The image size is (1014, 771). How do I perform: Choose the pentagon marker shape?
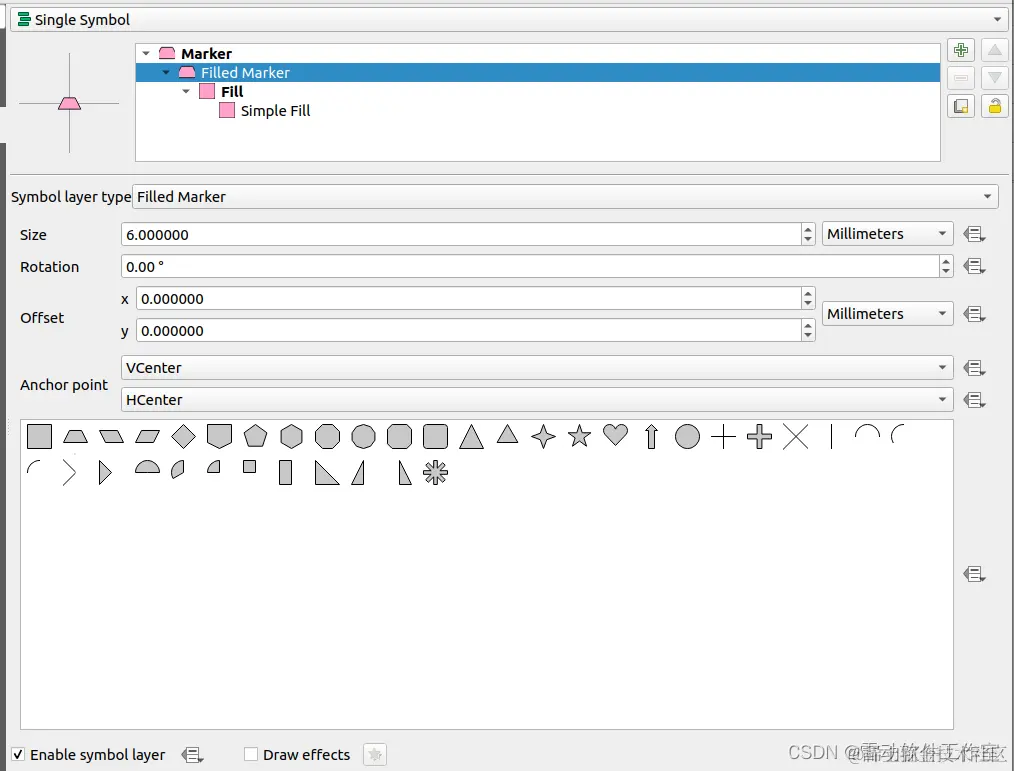coord(255,437)
